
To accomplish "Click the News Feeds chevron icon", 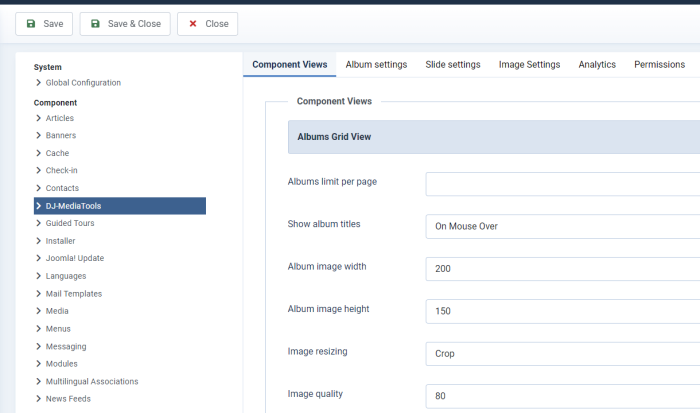I will (x=38, y=399).
